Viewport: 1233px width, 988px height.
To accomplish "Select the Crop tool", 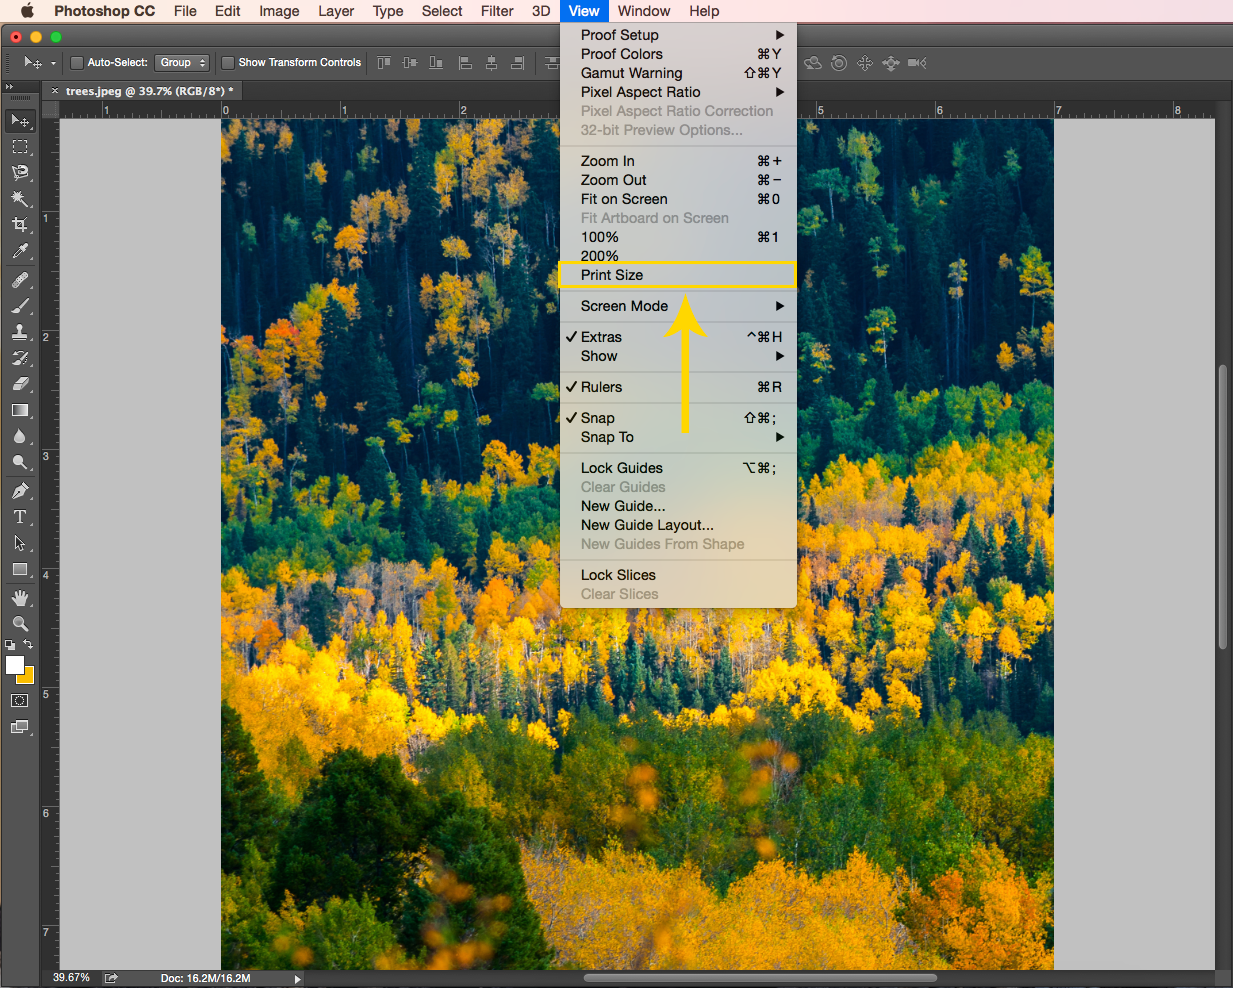I will [x=20, y=225].
